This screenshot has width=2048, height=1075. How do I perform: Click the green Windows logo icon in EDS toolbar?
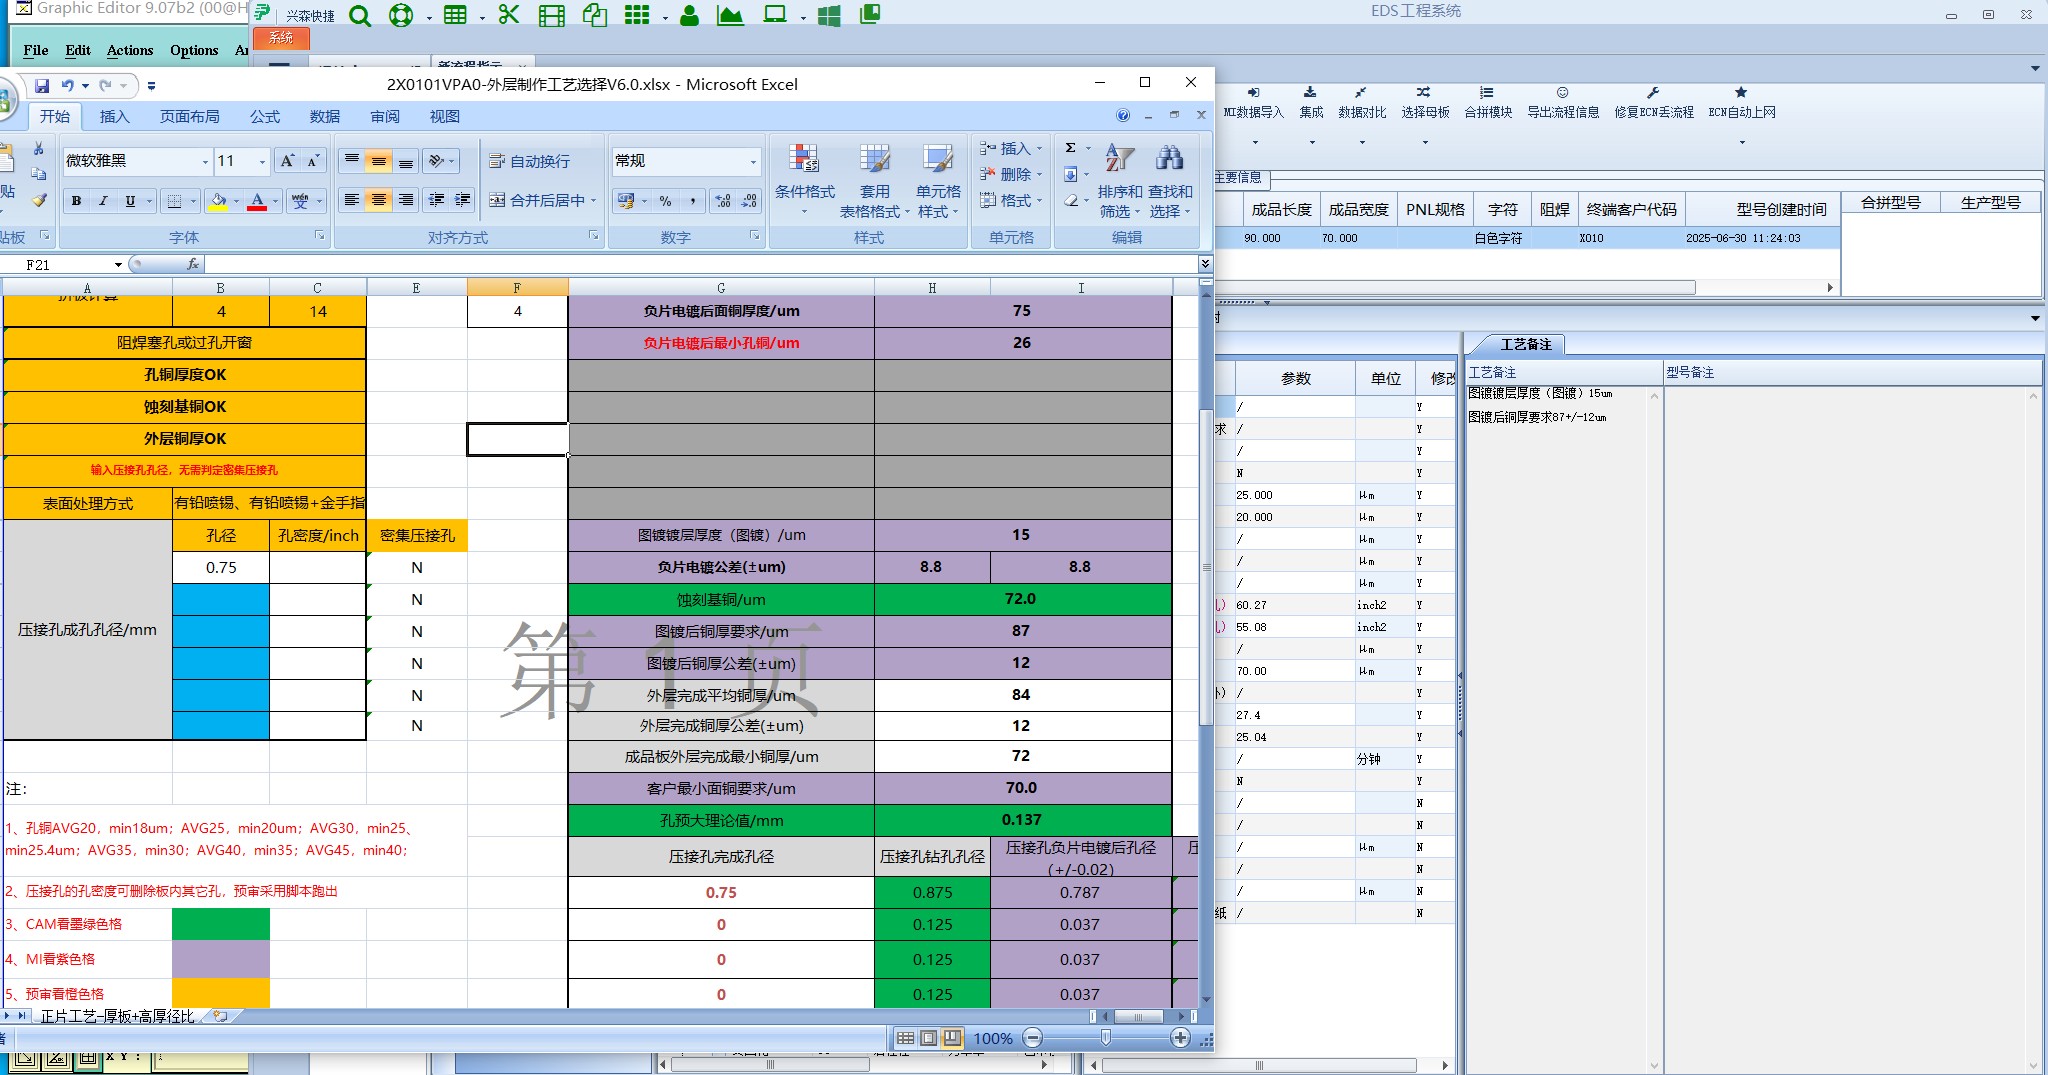point(829,15)
